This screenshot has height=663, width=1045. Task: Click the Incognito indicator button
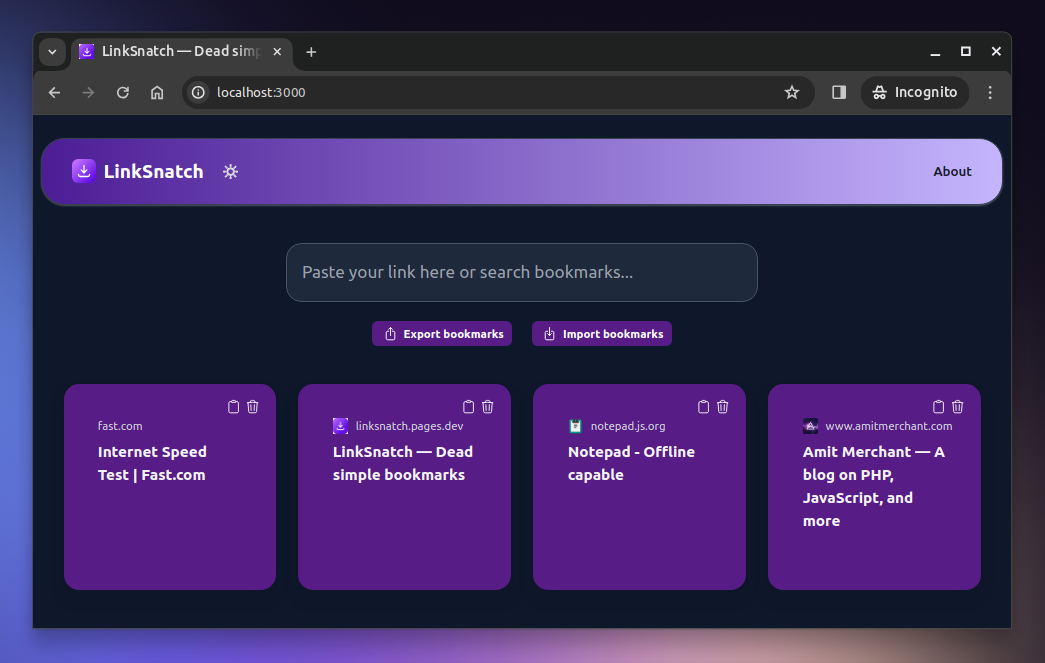915,93
